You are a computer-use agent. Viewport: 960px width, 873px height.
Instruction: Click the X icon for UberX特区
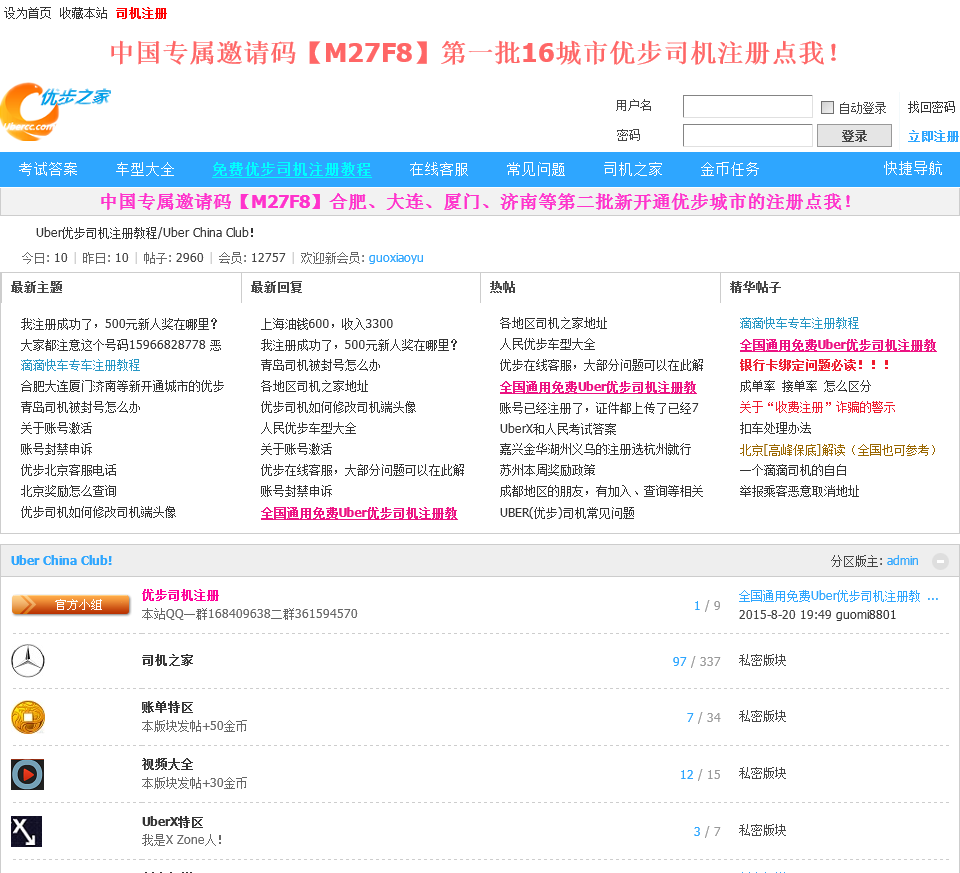click(27, 831)
